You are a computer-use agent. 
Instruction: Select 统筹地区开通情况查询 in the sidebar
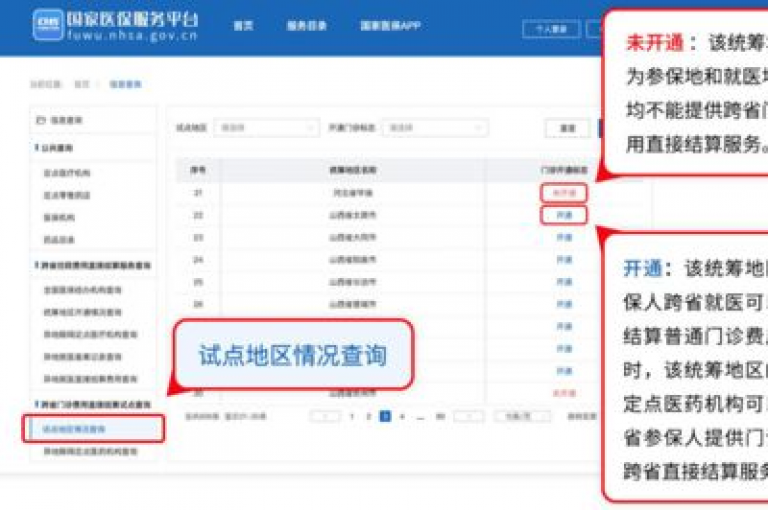point(82,312)
